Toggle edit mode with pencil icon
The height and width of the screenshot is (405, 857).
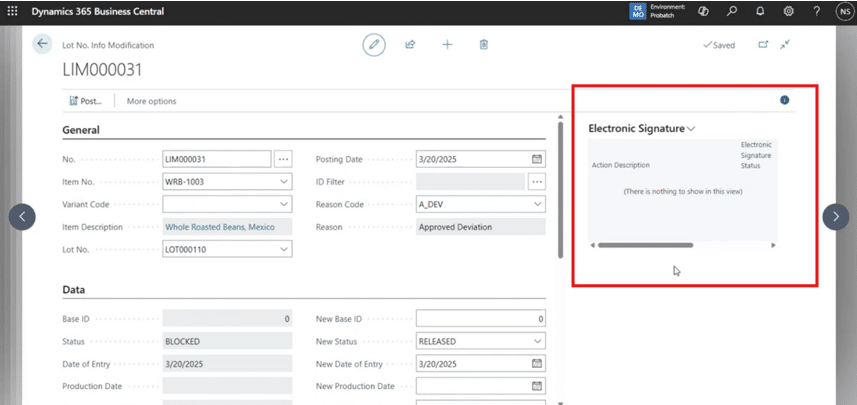374,45
